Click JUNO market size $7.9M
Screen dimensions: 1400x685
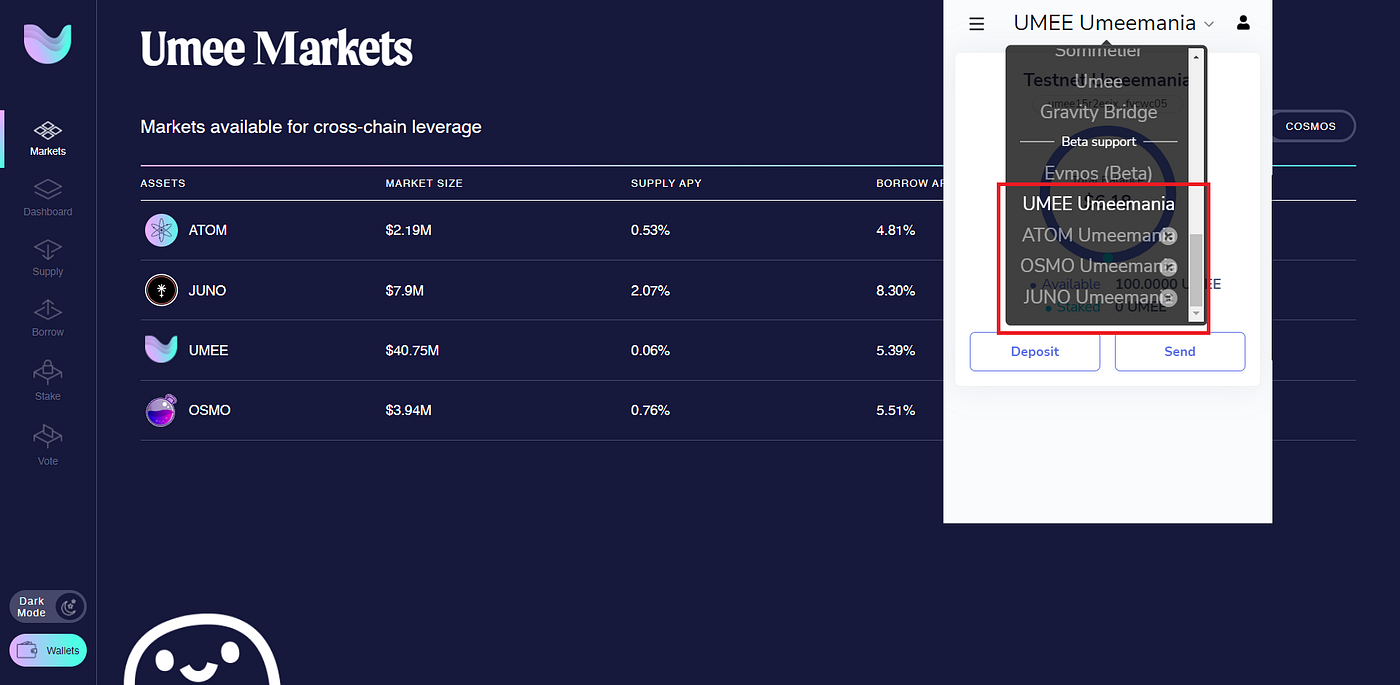pos(405,290)
